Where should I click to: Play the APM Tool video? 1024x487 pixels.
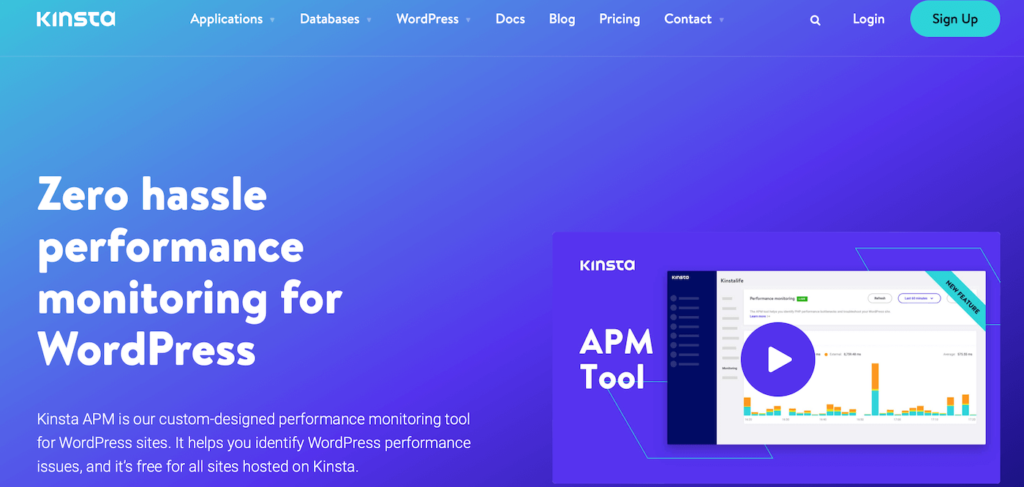(777, 359)
